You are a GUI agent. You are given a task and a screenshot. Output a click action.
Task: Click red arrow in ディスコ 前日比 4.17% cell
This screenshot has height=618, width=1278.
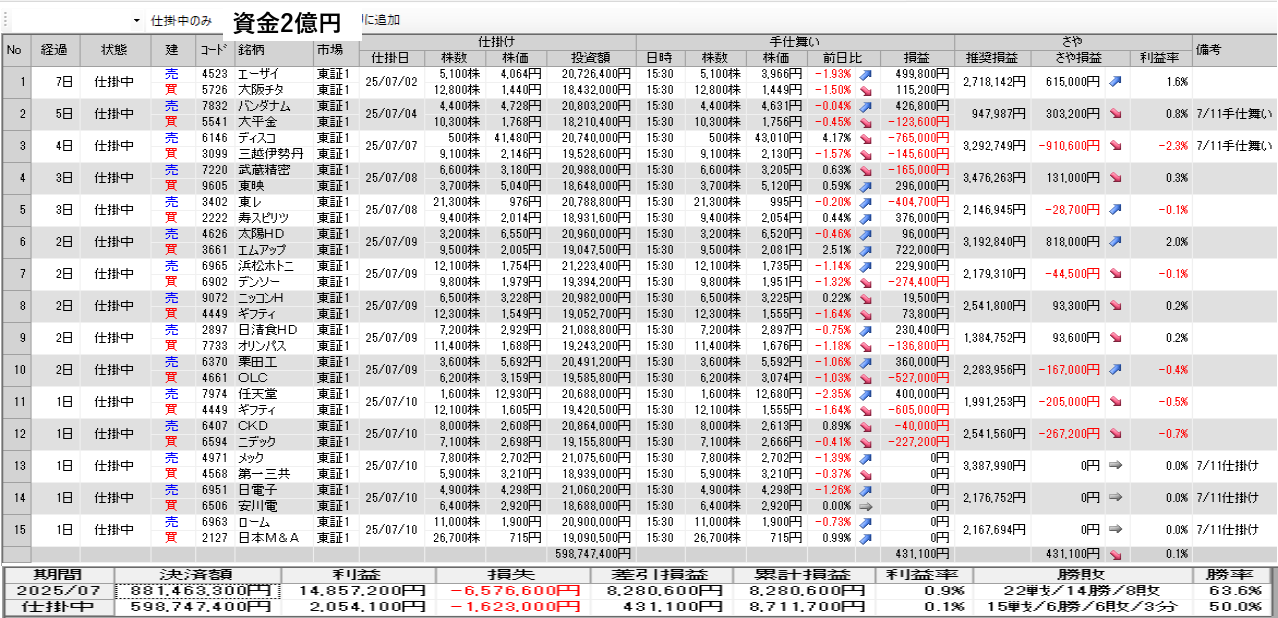pyautogui.click(x=865, y=138)
